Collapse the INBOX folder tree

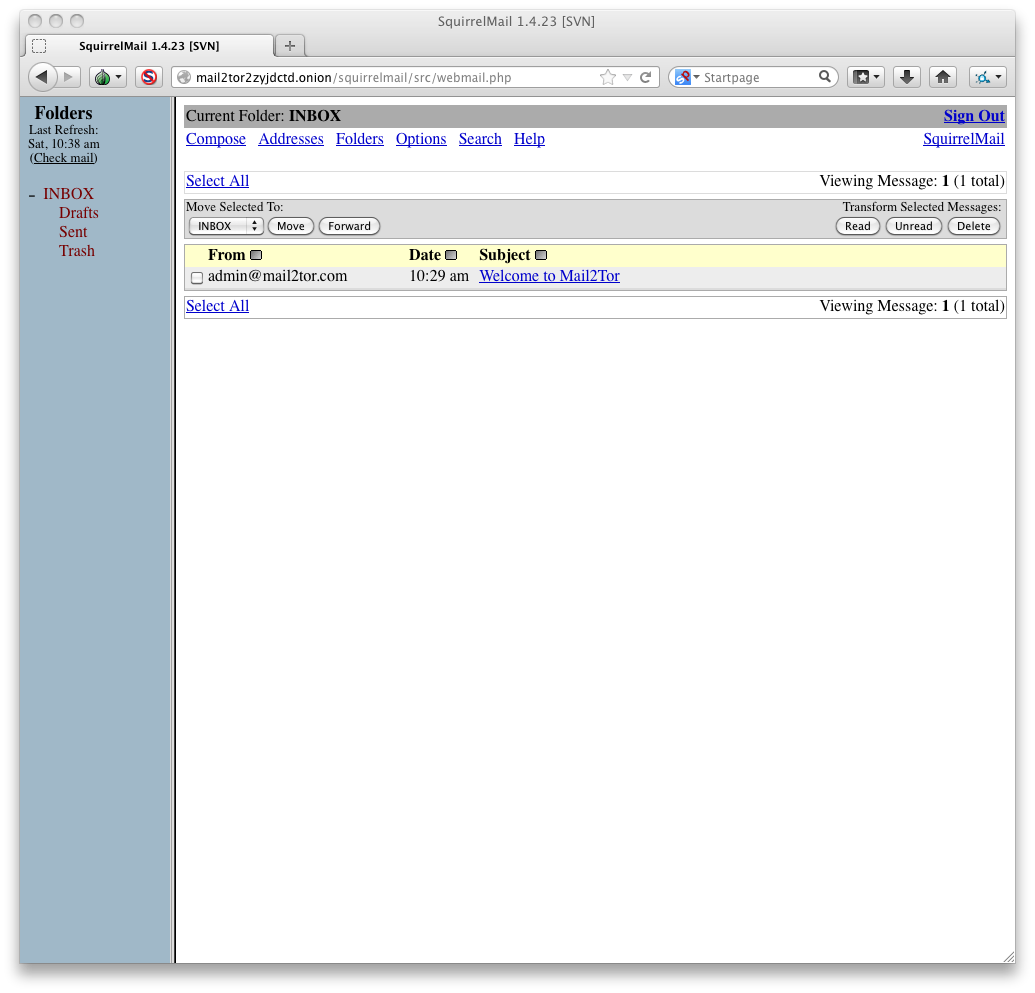coord(32,195)
